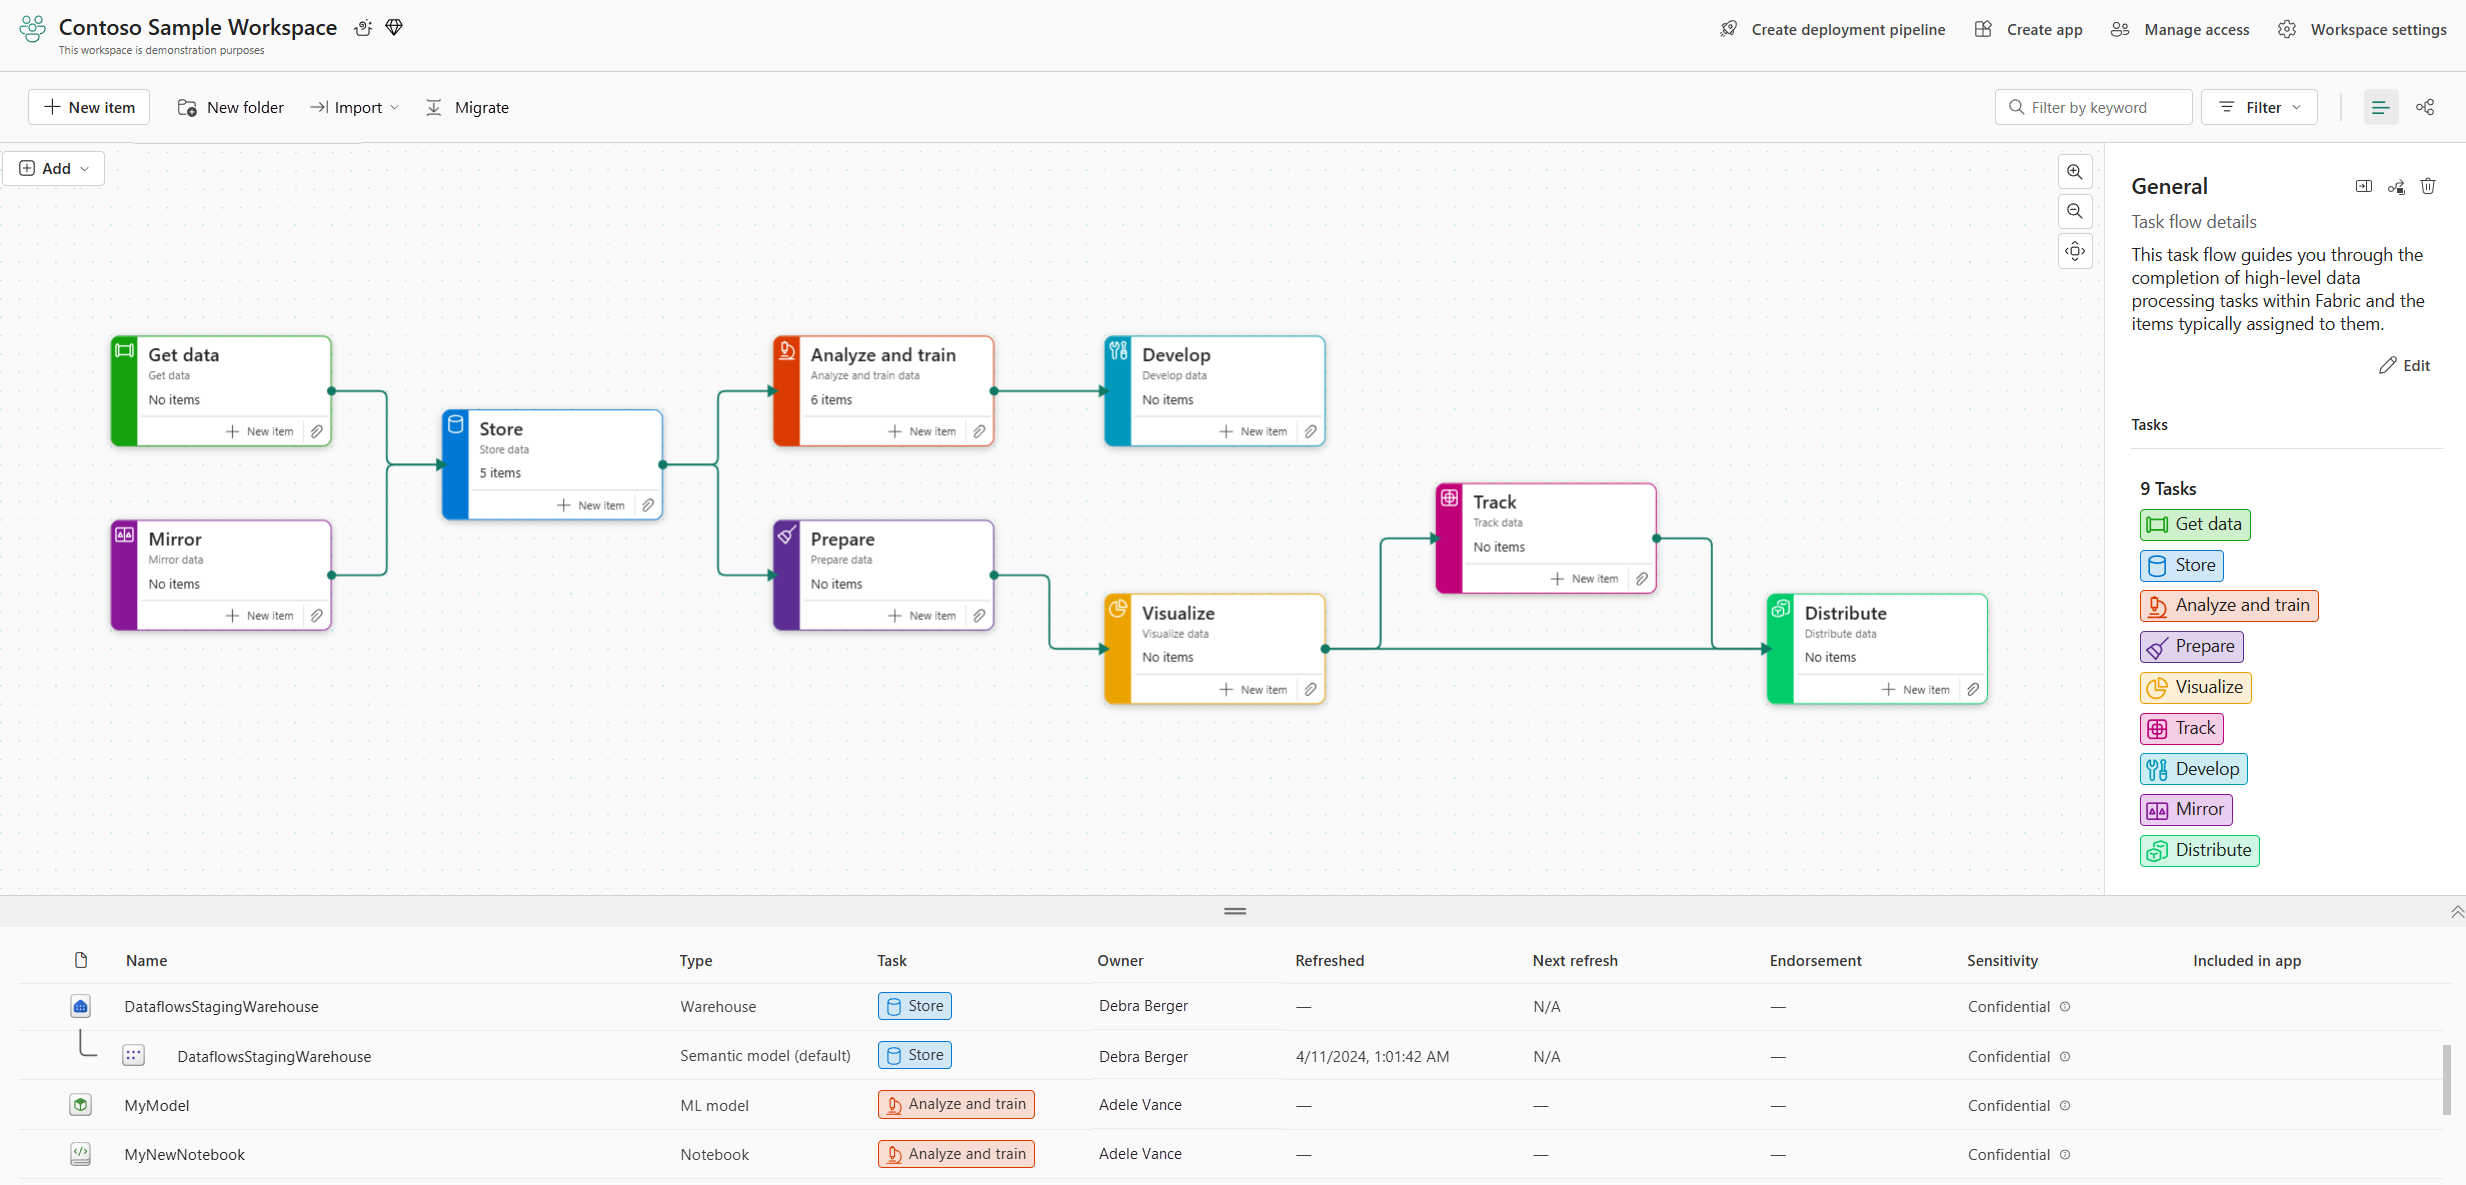Delete the task flow using the trash icon
Screen dimensions: 2466x1185
(x=2430, y=186)
